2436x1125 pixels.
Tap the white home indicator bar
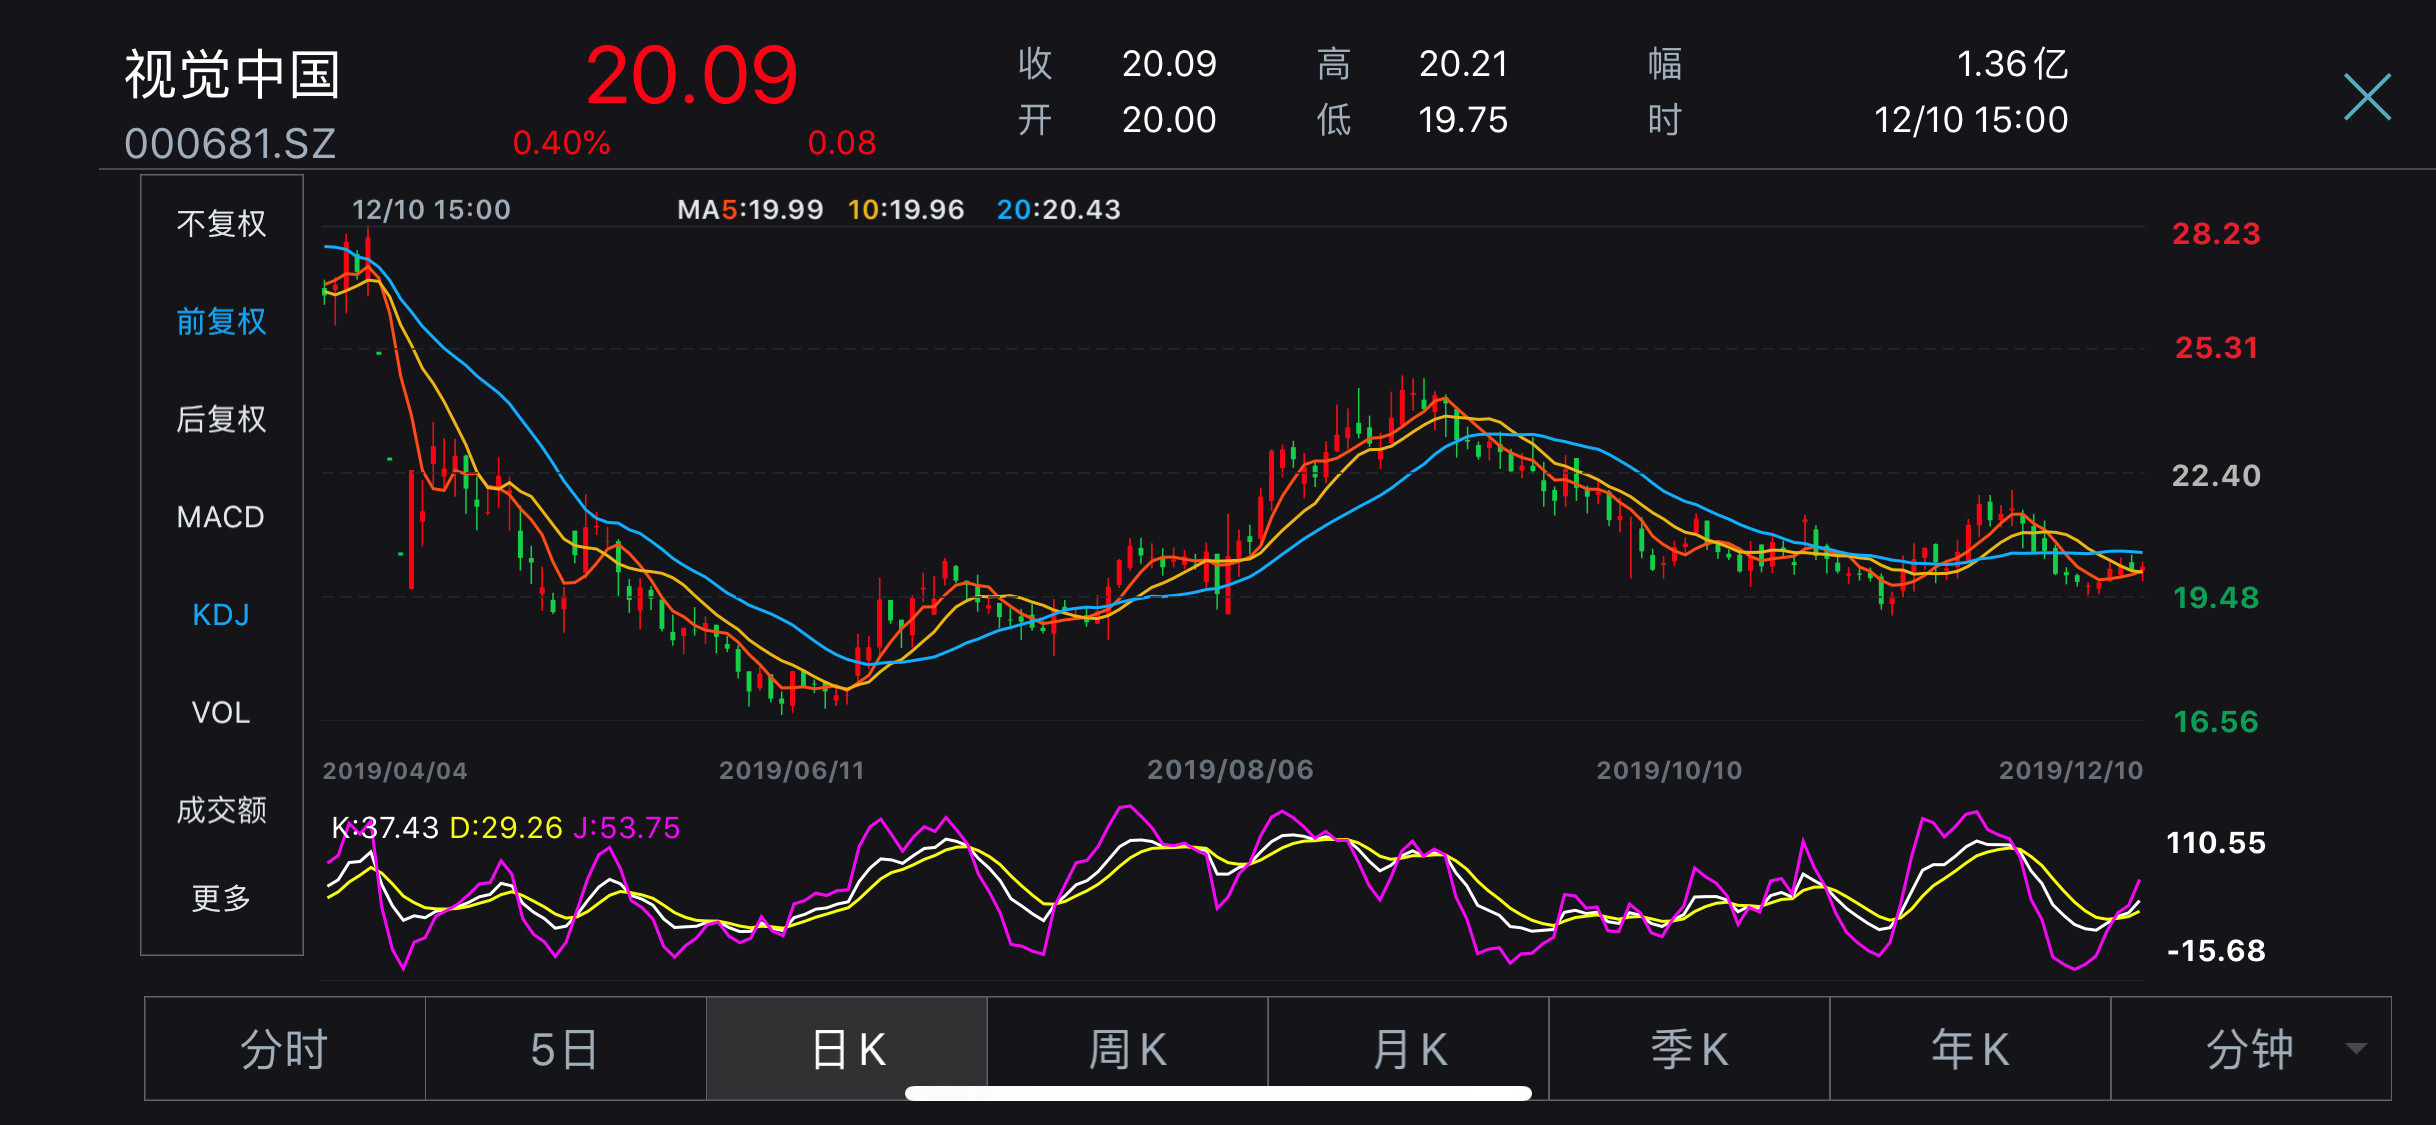[x=1218, y=1093]
